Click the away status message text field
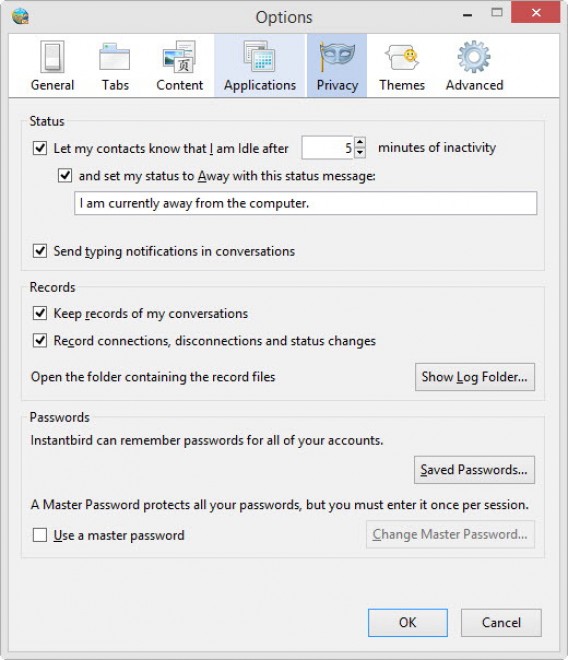 tap(306, 203)
